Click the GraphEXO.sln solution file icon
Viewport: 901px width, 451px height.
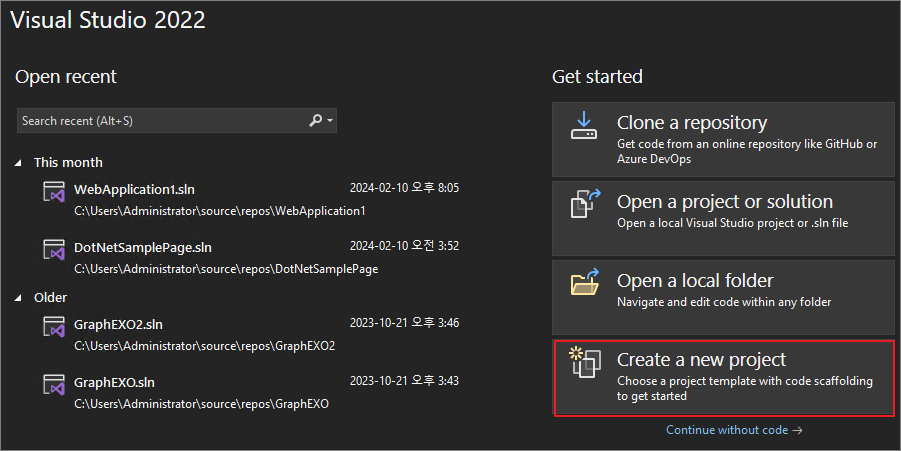[54, 385]
